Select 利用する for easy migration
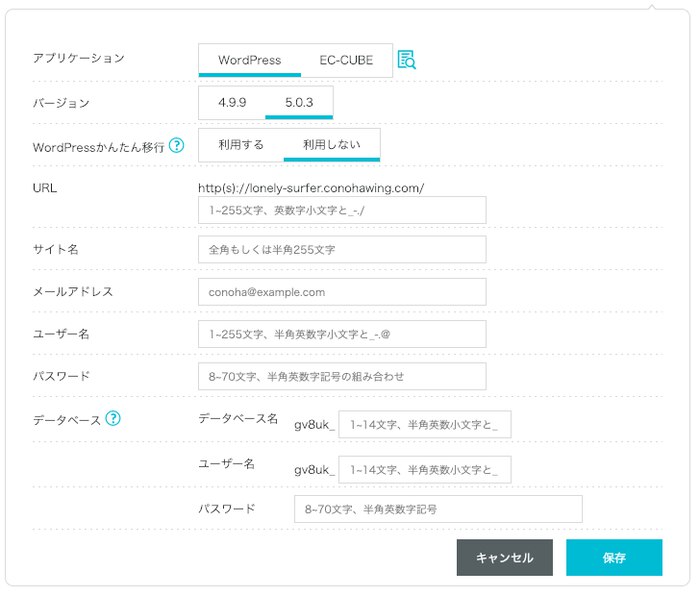This screenshot has height=596, width=700. point(241,145)
